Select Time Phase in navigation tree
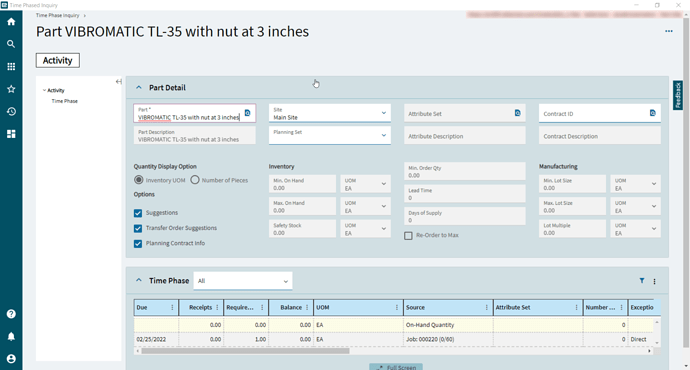 click(65, 101)
